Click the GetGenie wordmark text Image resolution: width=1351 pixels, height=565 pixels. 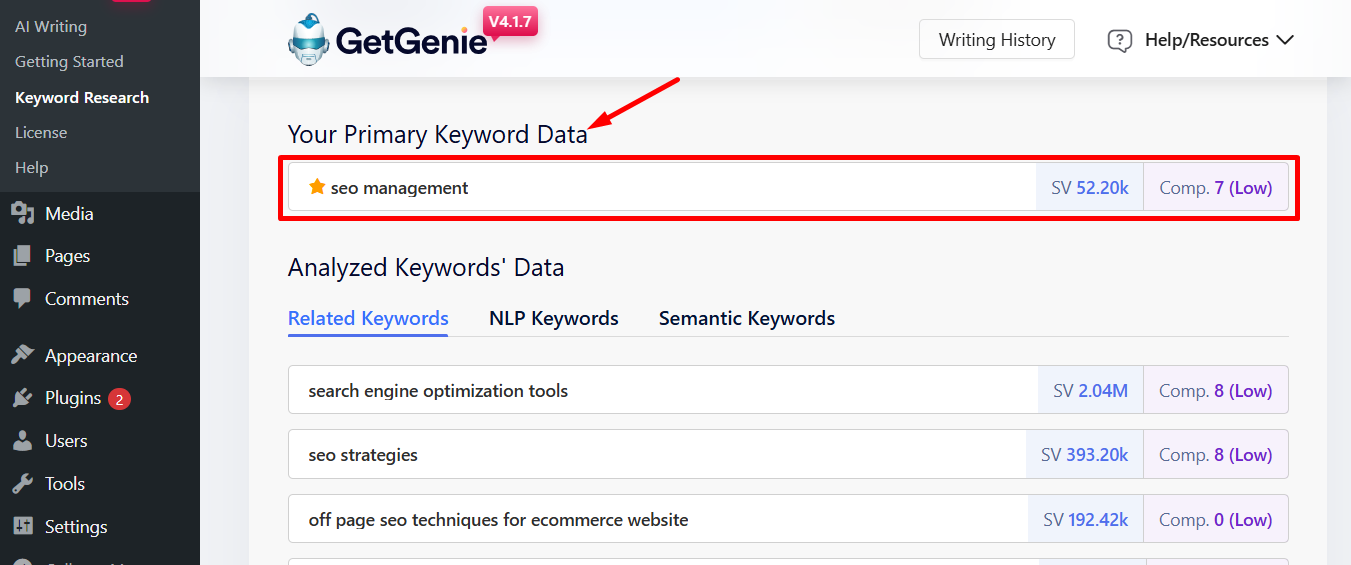(412, 41)
